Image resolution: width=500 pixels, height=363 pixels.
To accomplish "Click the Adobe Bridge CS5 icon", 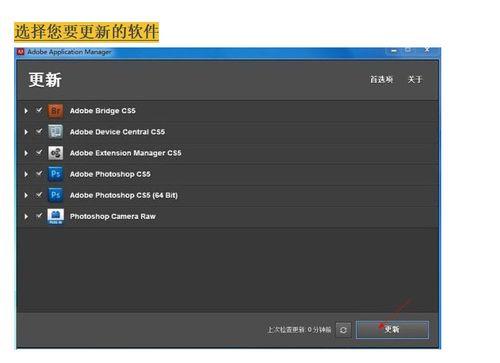I will pyautogui.click(x=55, y=111).
